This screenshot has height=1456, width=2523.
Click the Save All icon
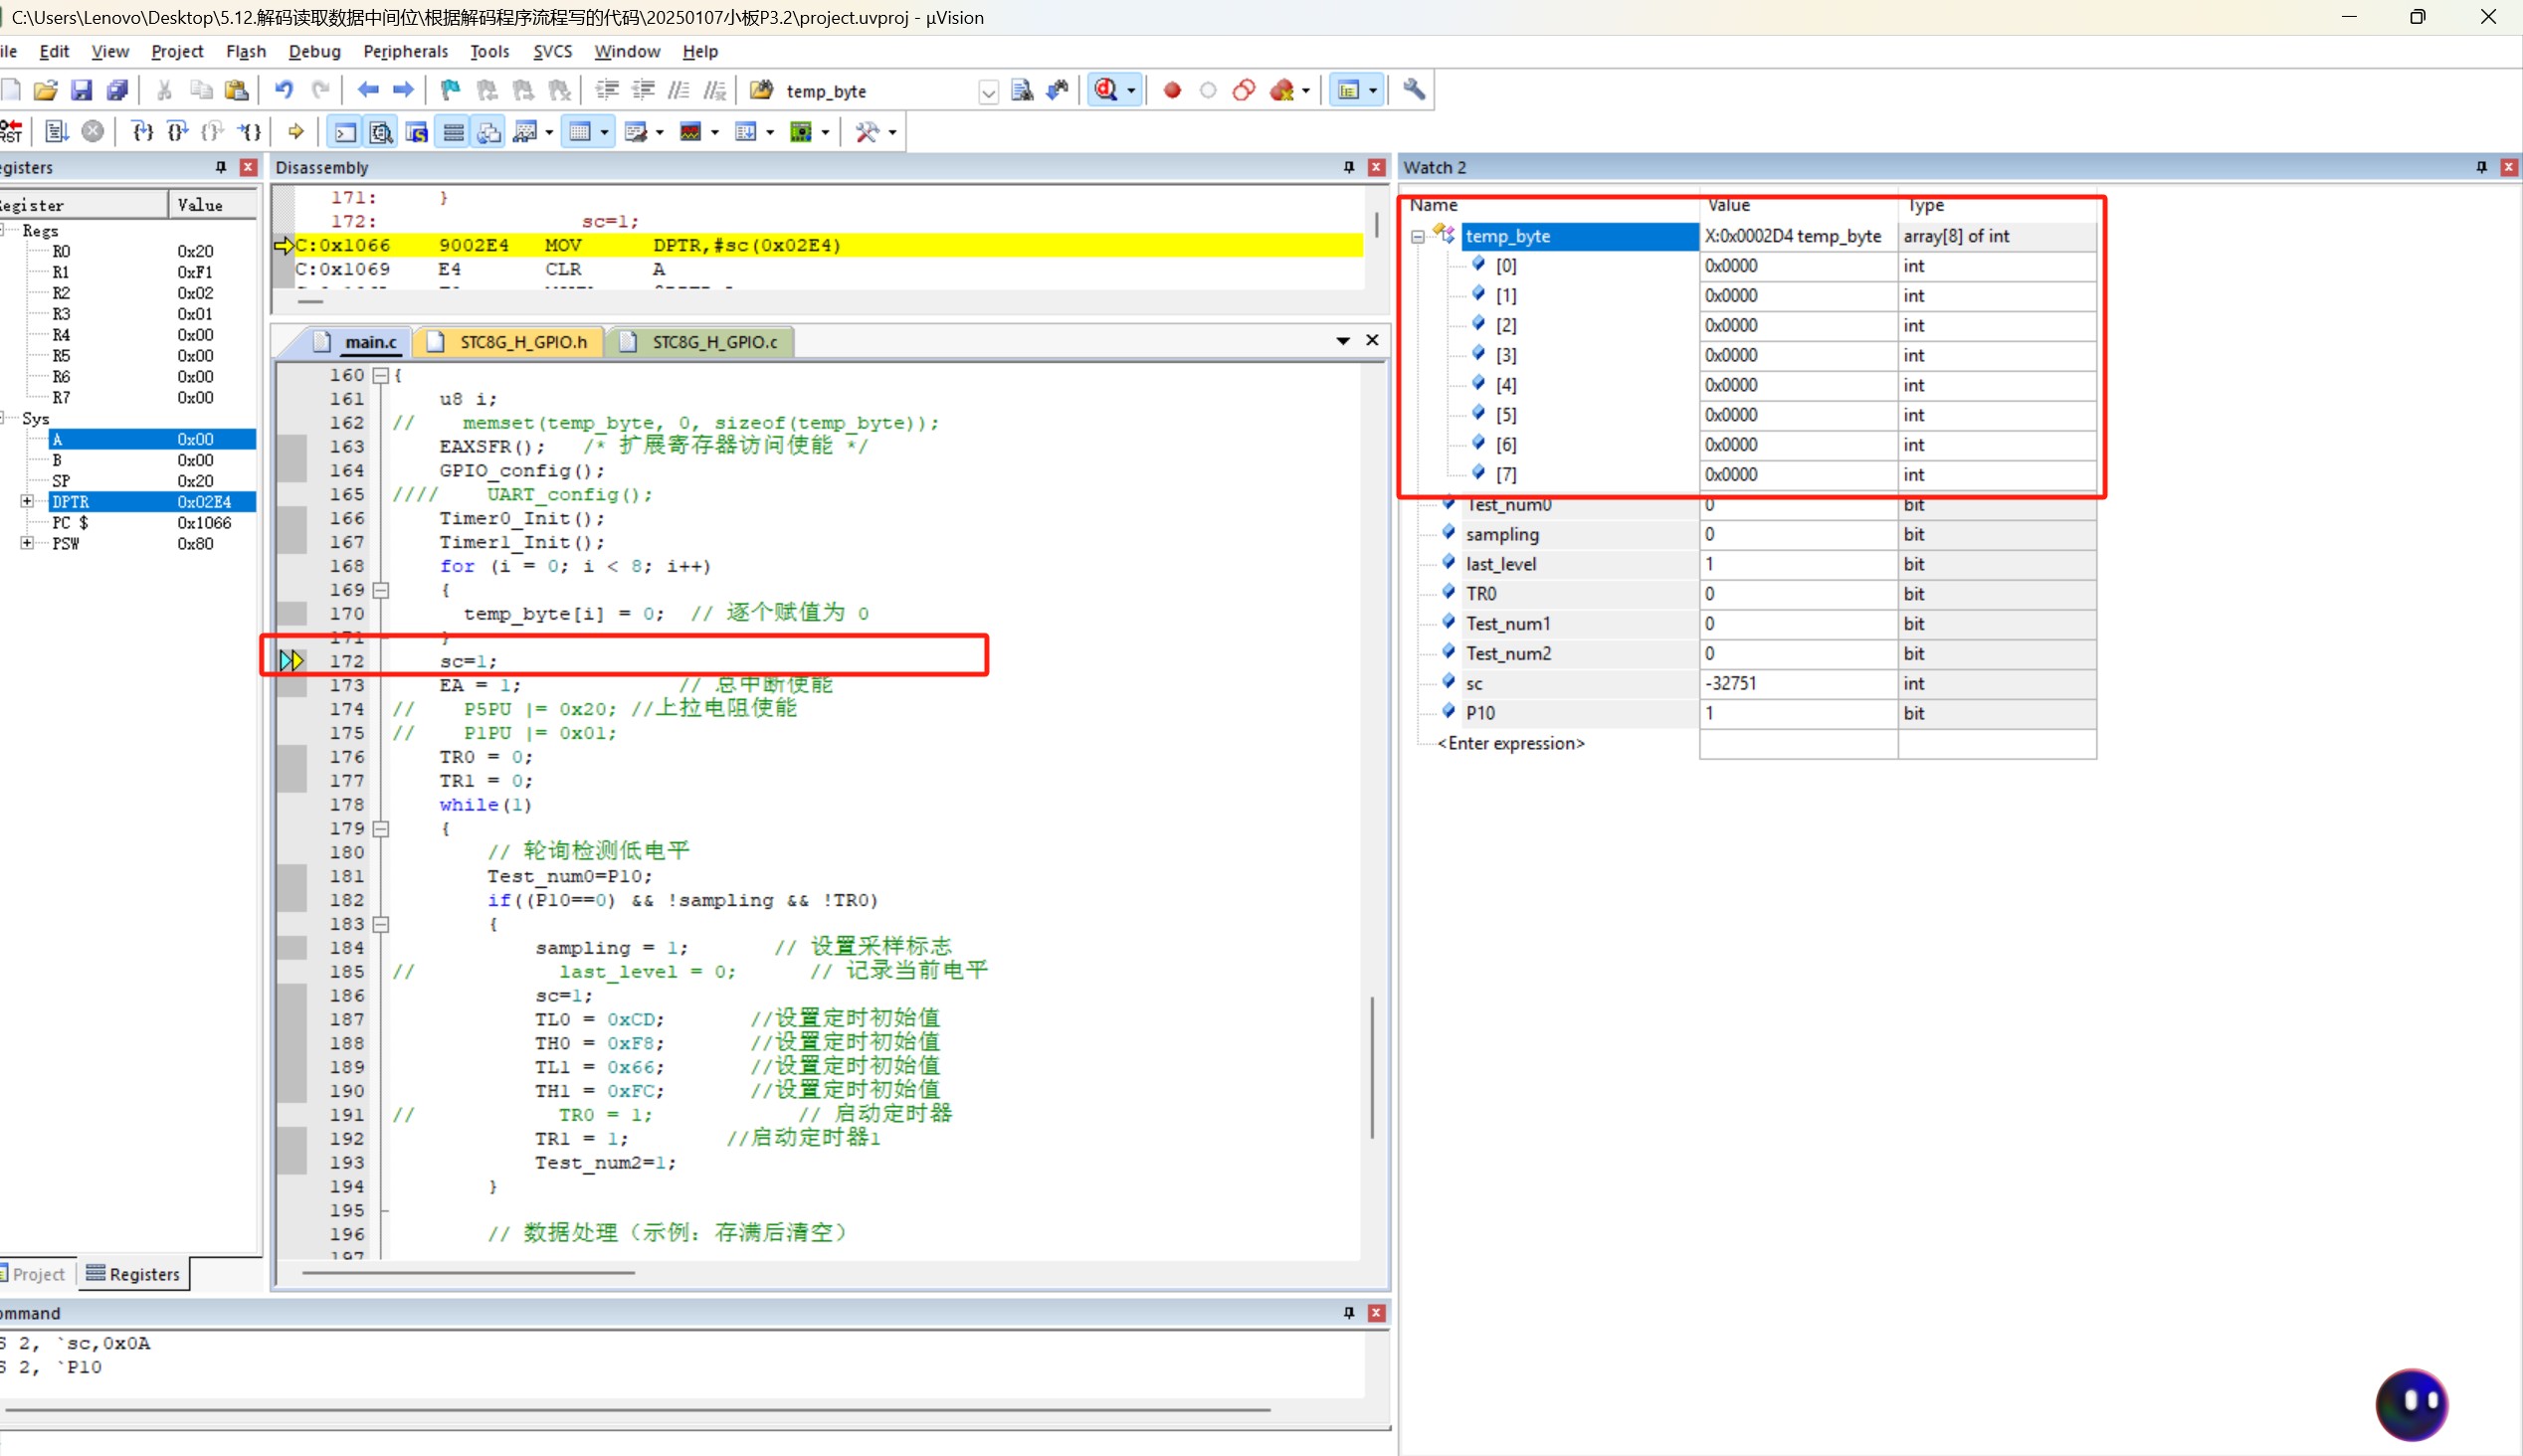[x=117, y=91]
